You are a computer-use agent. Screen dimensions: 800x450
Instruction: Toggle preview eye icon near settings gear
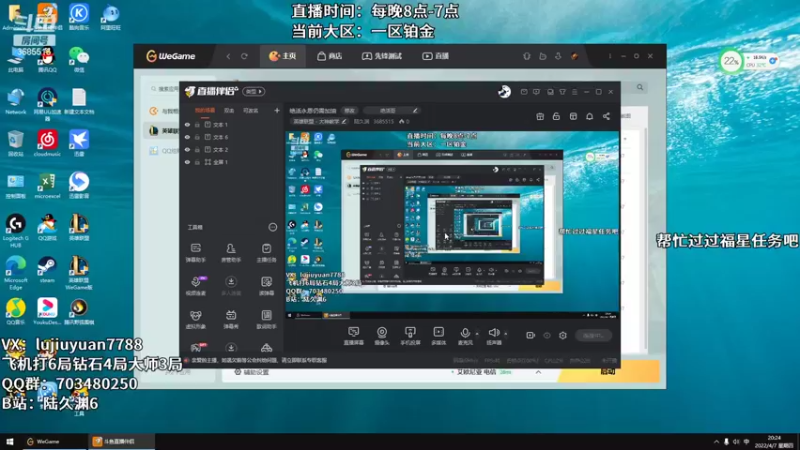coord(547,335)
